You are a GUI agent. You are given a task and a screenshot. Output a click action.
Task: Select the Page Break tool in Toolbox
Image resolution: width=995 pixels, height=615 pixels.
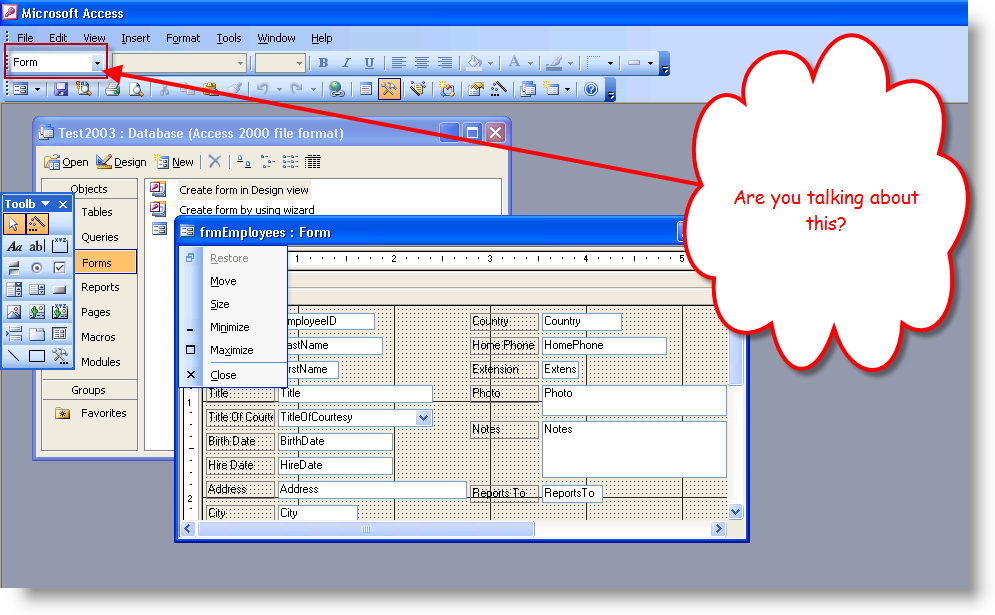click(x=14, y=334)
